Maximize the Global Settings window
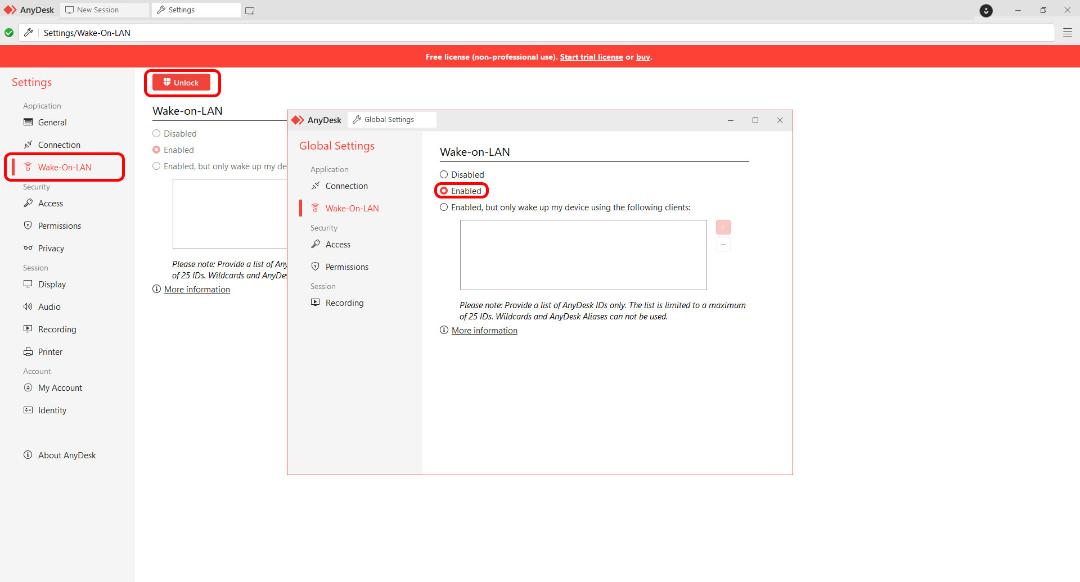Image resolution: width=1080 pixels, height=582 pixels. coord(755,120)
